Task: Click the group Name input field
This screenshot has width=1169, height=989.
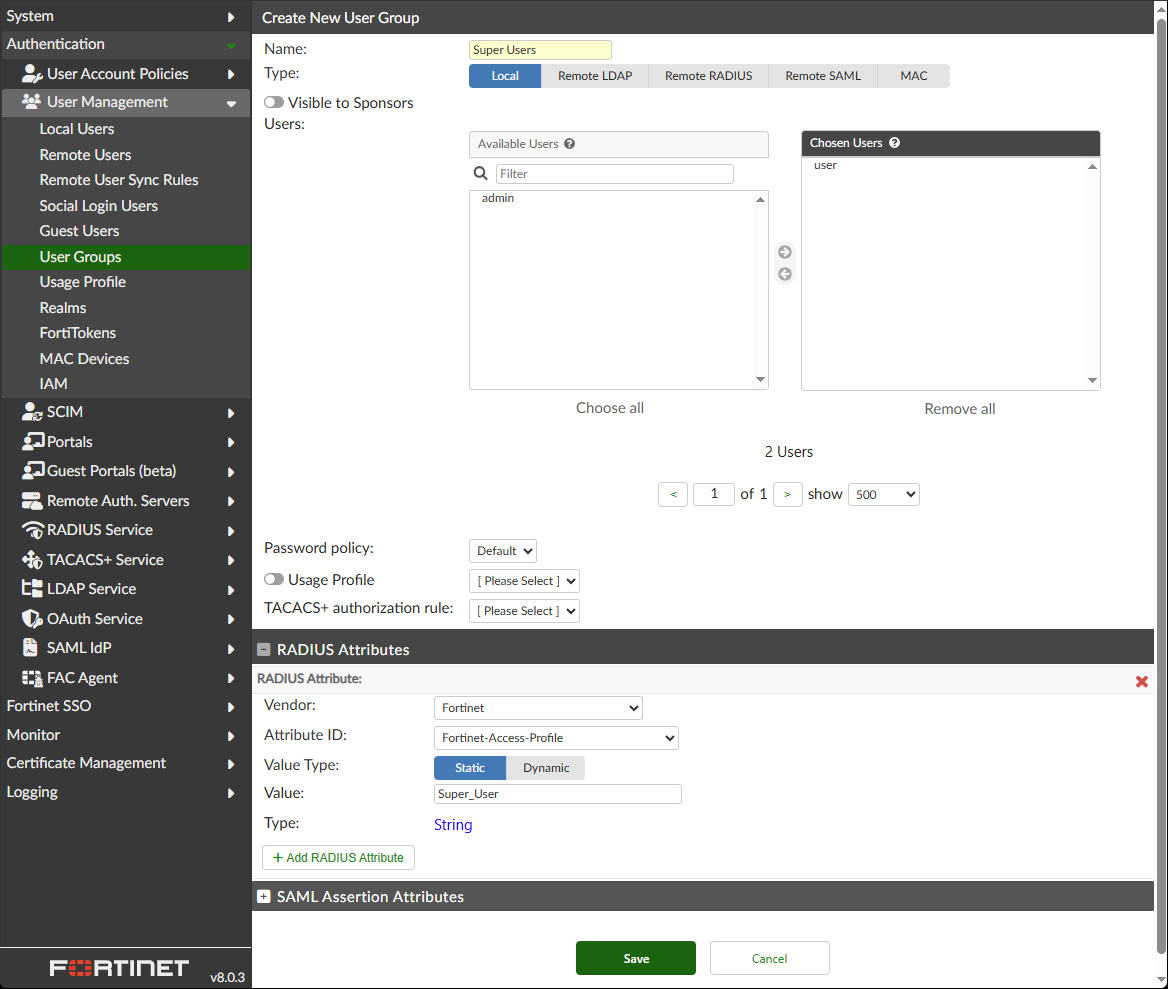Action: click(x=541, y=50)
